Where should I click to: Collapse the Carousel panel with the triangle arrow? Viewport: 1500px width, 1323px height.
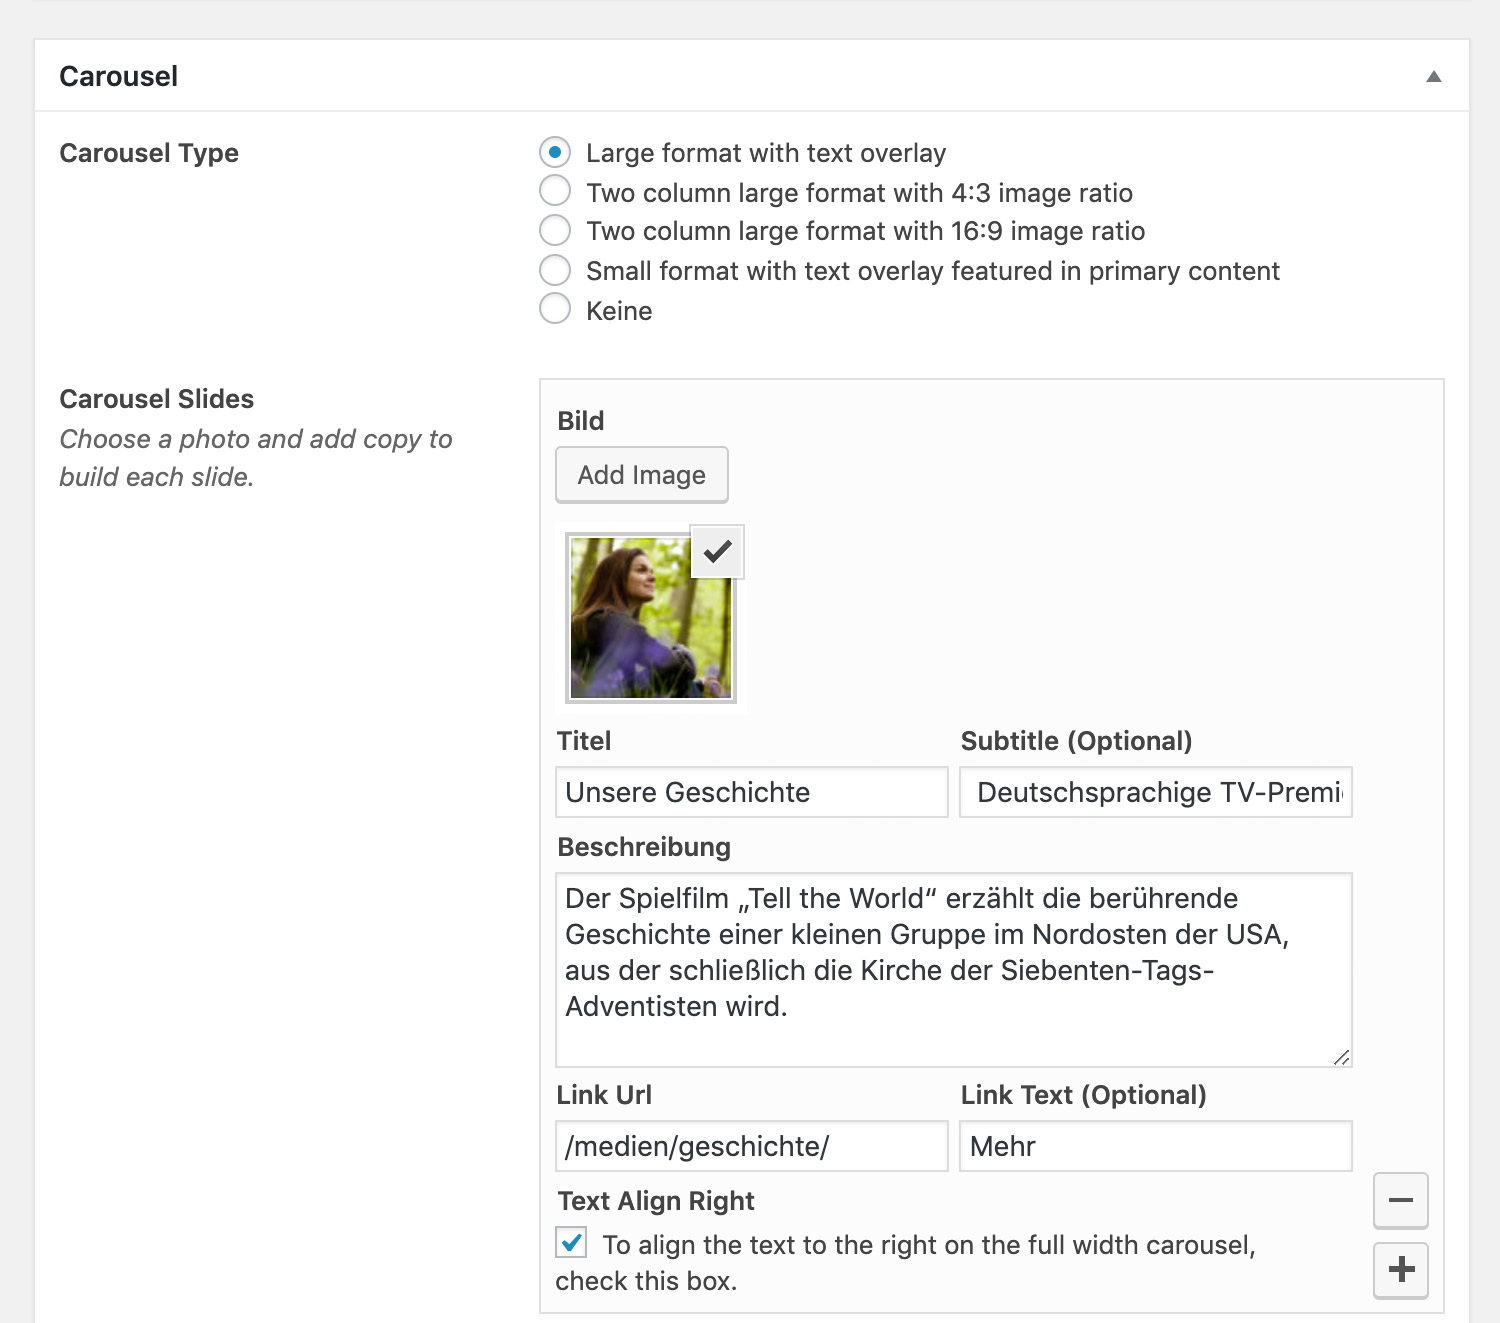click(1433, 77)
